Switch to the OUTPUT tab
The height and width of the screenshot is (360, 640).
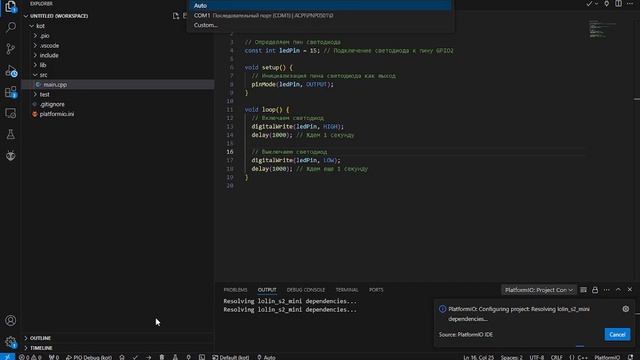tap(267, 290)
